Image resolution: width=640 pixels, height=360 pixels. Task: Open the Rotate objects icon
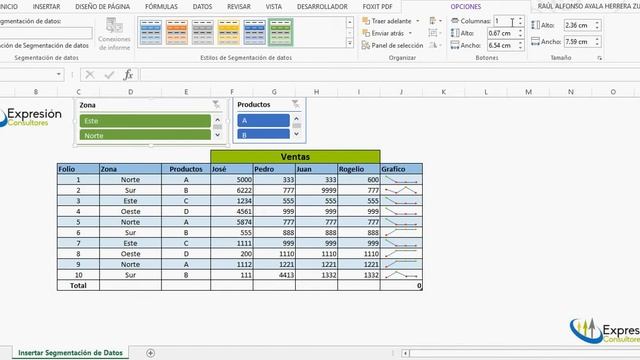click(435, 45)
